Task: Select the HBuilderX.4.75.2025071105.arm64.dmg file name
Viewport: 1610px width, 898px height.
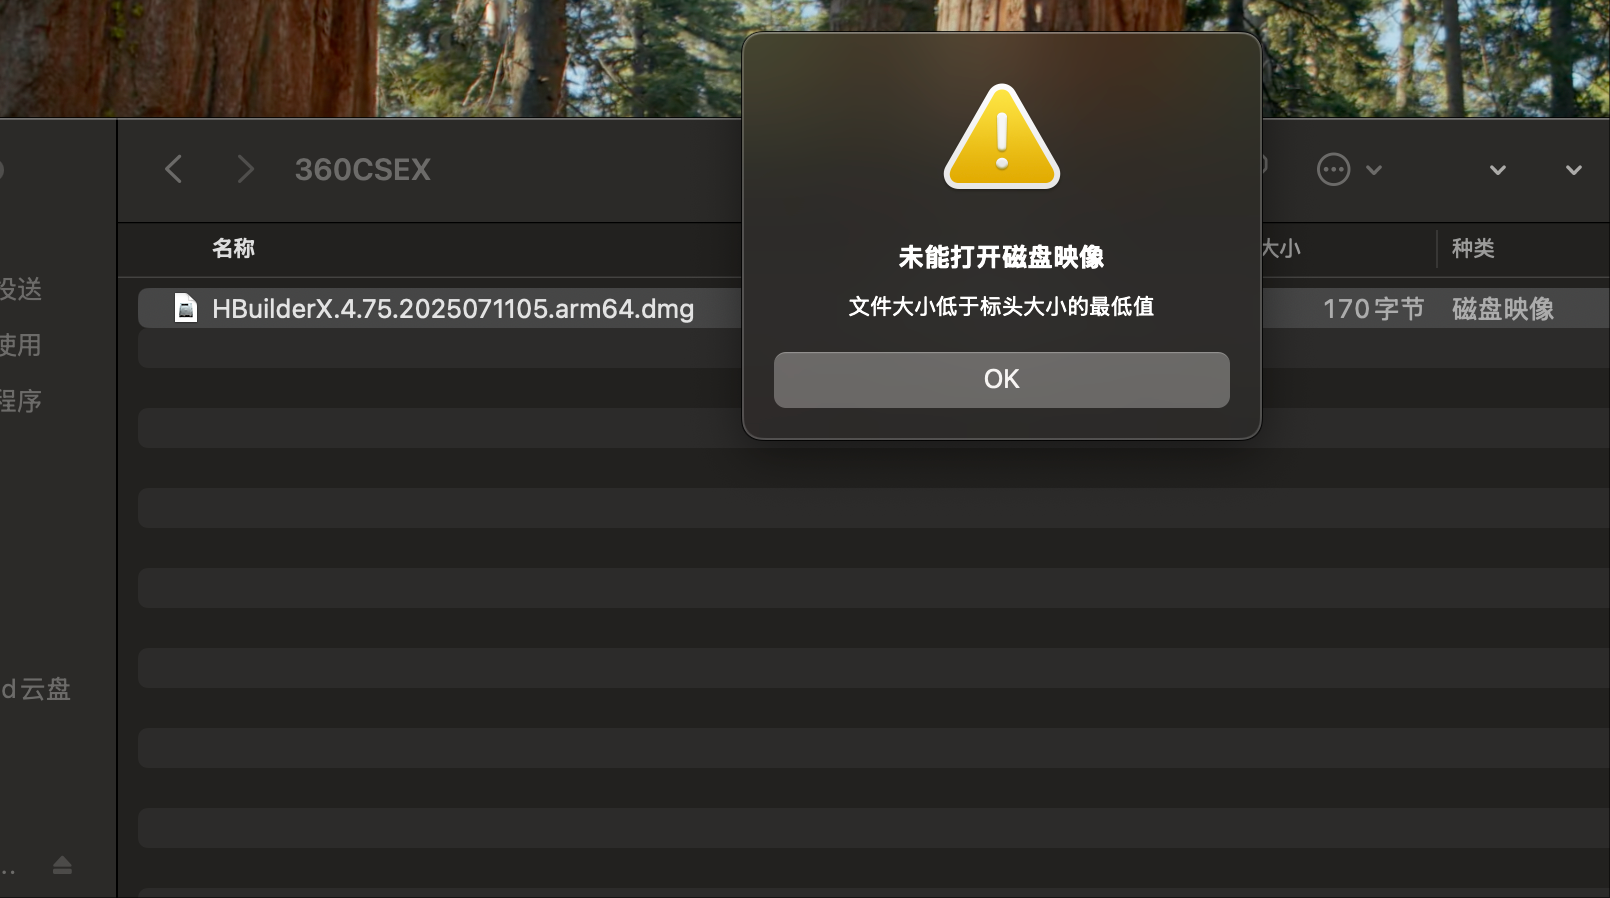Action: pyautogui.click(x=453, y=308)
